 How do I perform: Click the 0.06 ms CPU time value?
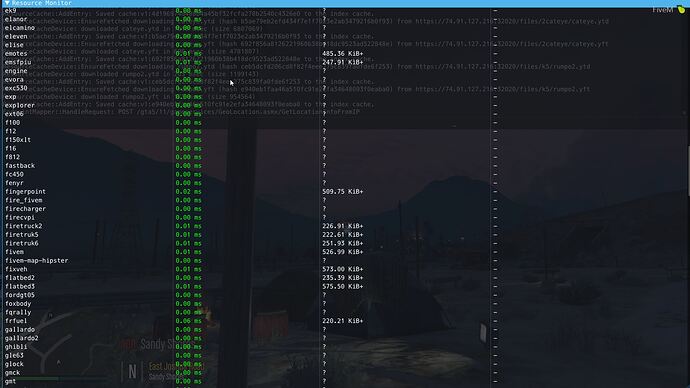188,321
